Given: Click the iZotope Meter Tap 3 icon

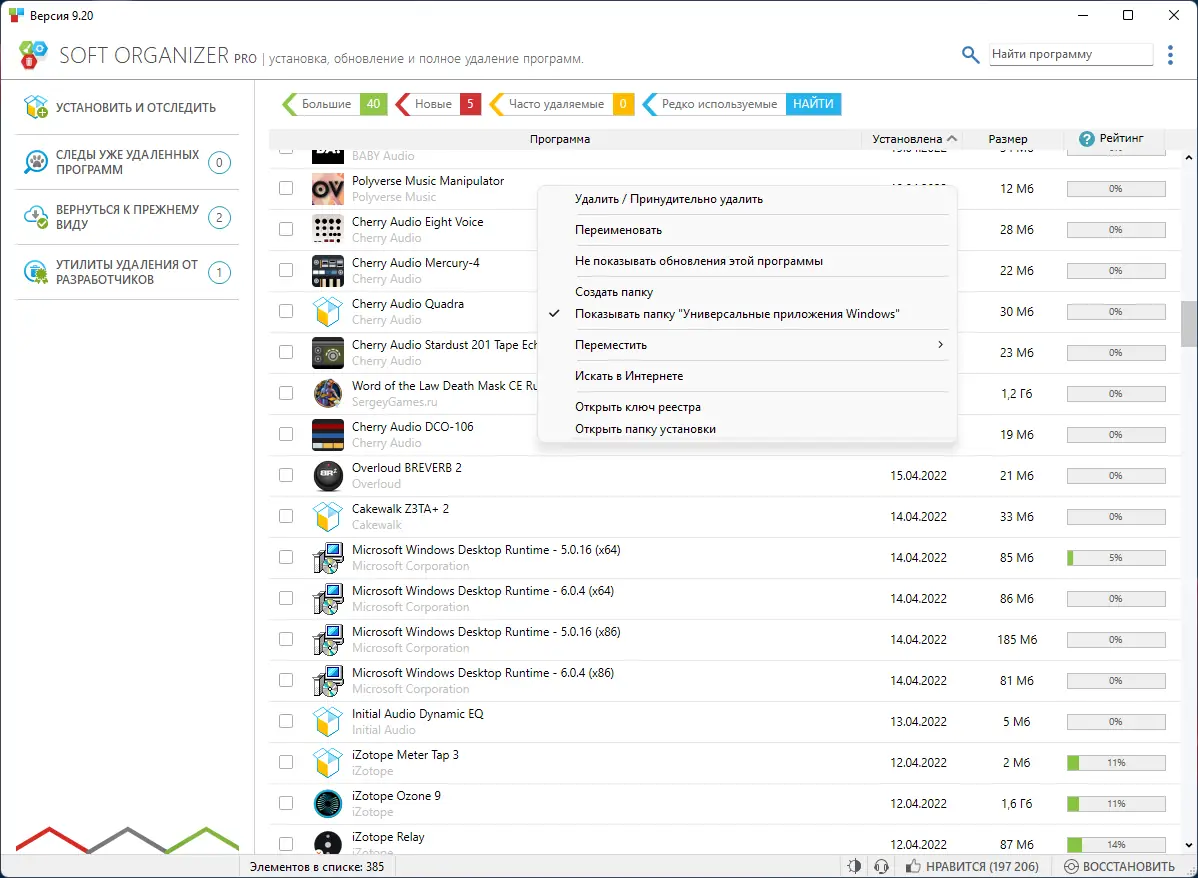Looking at the screenshot, I should [x=328, y=763].
